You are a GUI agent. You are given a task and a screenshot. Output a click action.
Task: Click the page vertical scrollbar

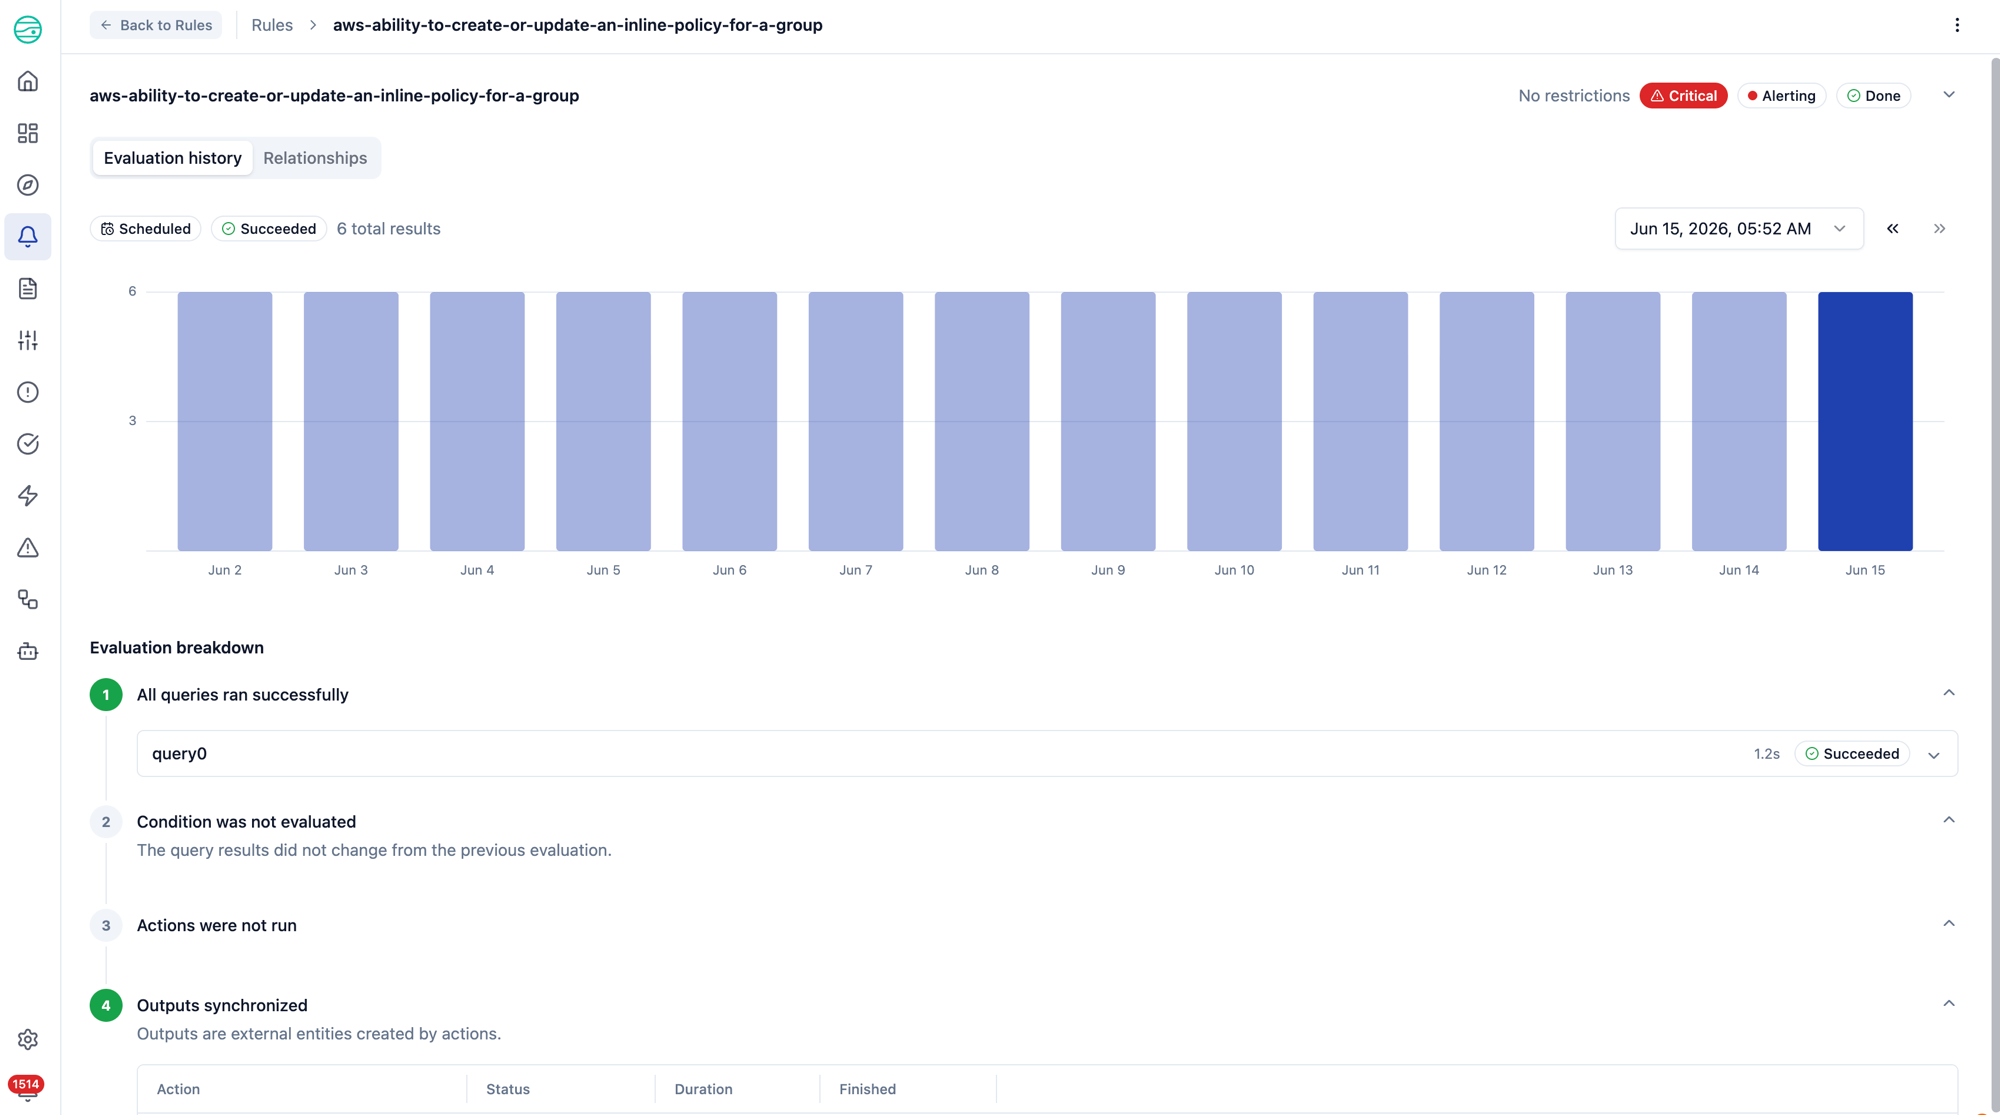tap(1994, 585)
